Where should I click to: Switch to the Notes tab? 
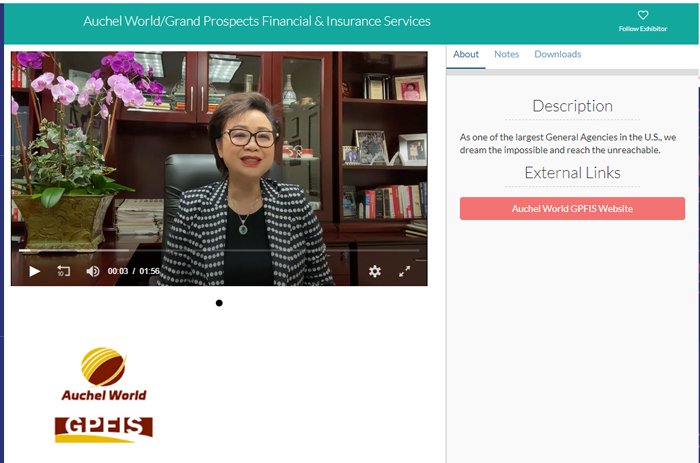coord(506,54)
